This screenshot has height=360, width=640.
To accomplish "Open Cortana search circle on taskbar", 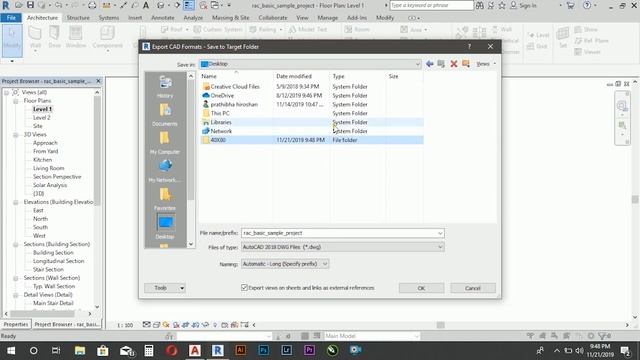I will (x=33, y=351).
